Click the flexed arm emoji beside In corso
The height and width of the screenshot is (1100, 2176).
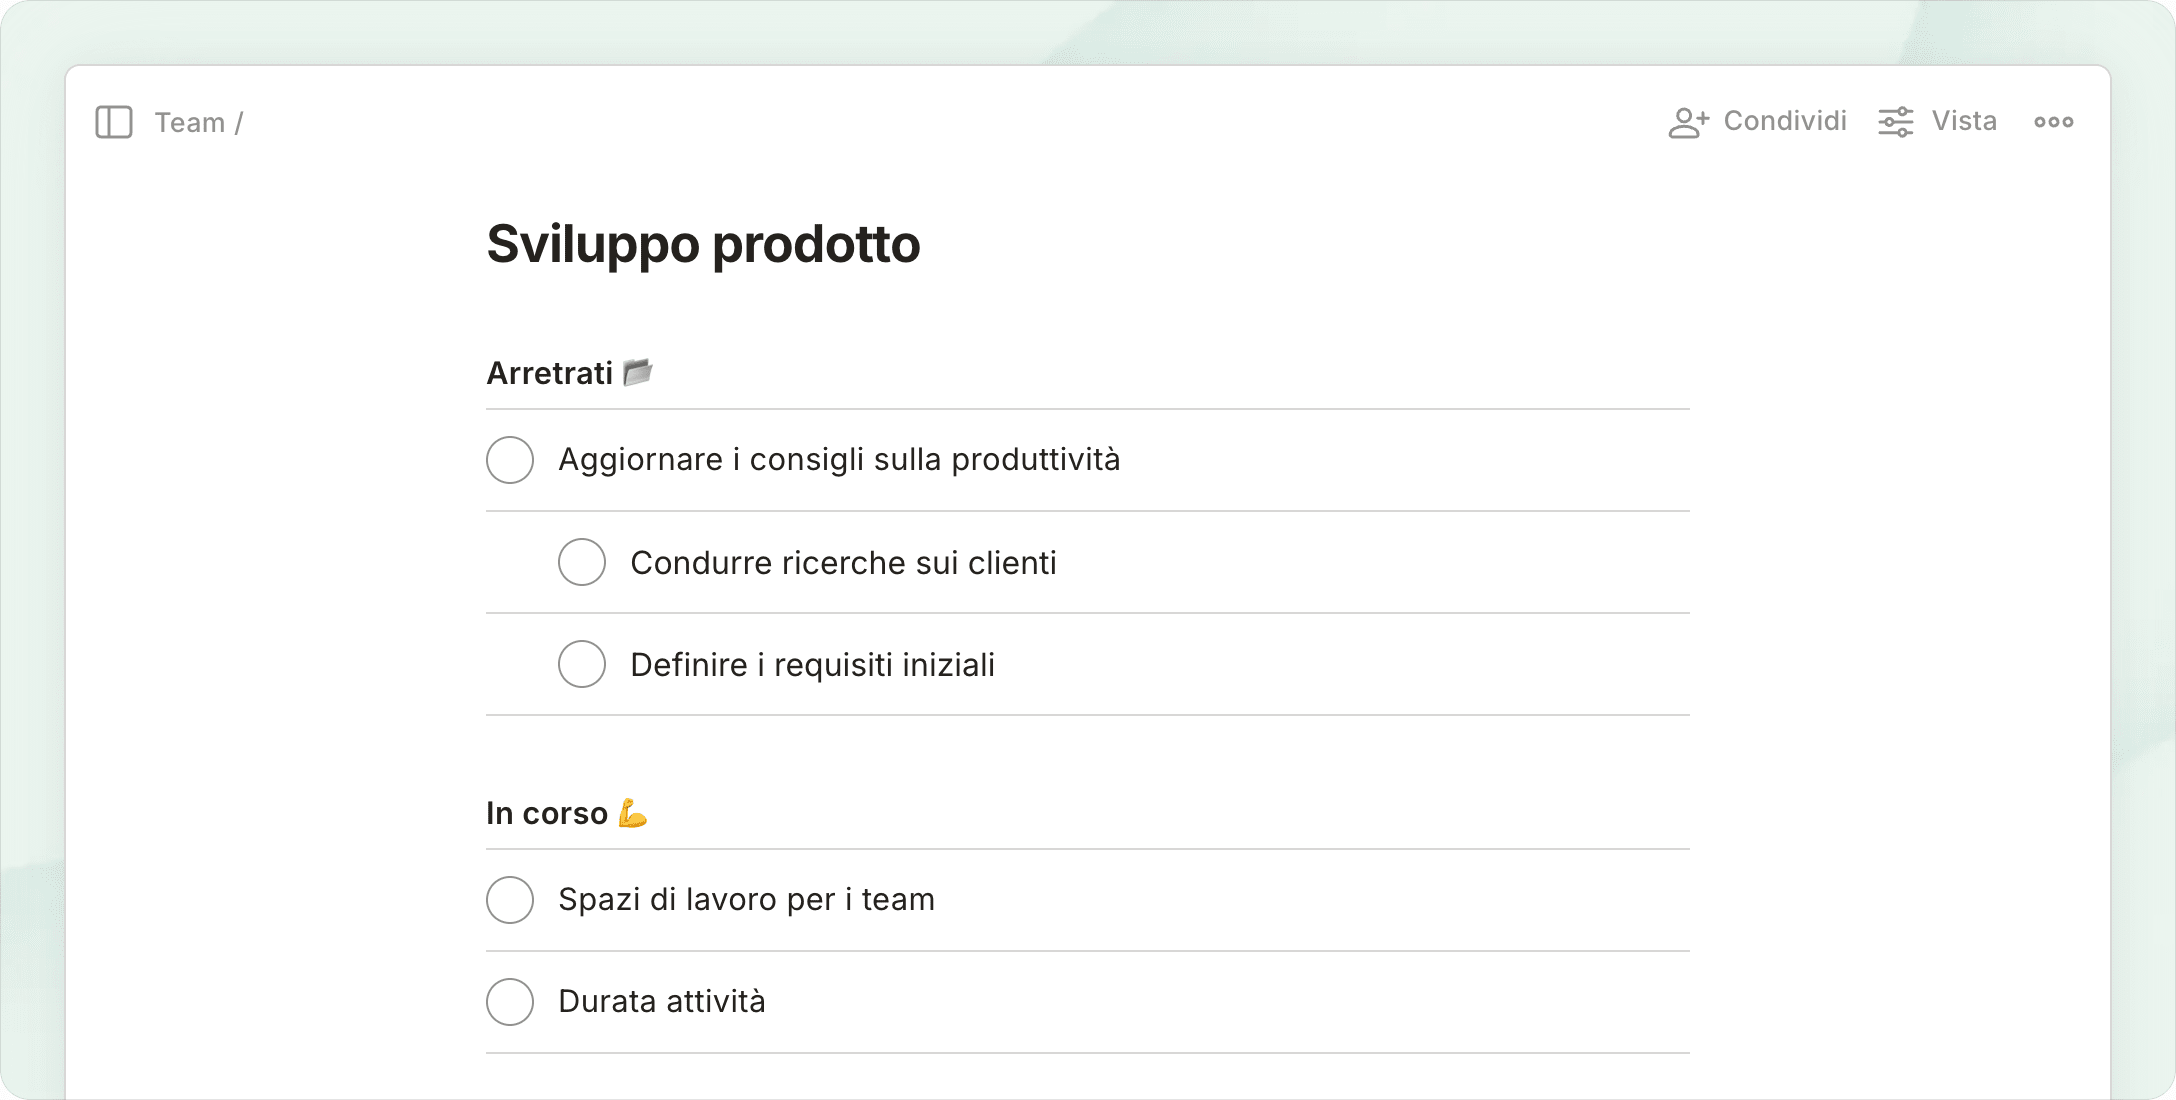point(633,813)
